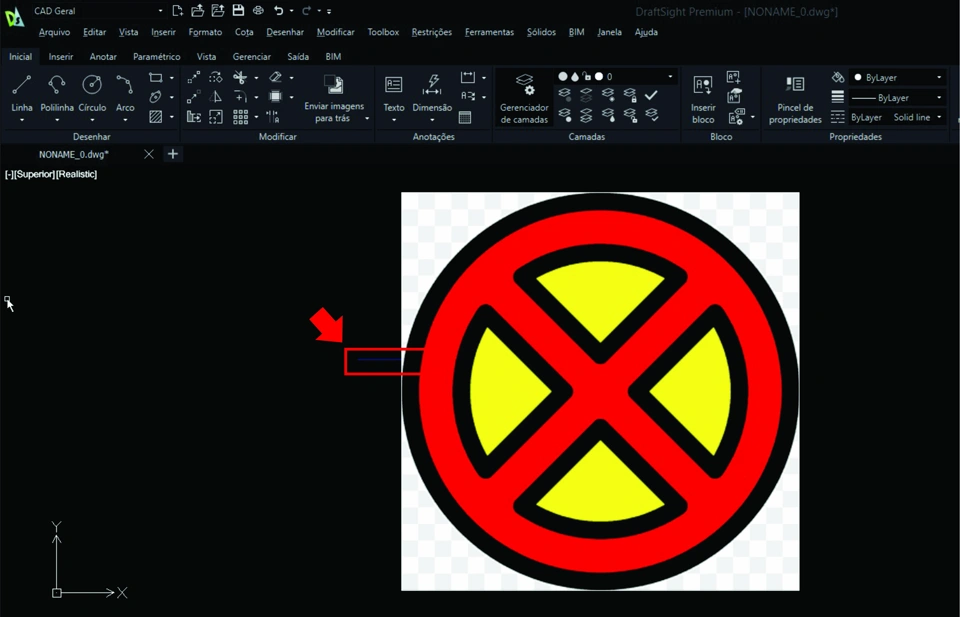Viewport: 960px width, 617px height.
Task: Open the Restrições menu
Action: [x=432, y=32]
